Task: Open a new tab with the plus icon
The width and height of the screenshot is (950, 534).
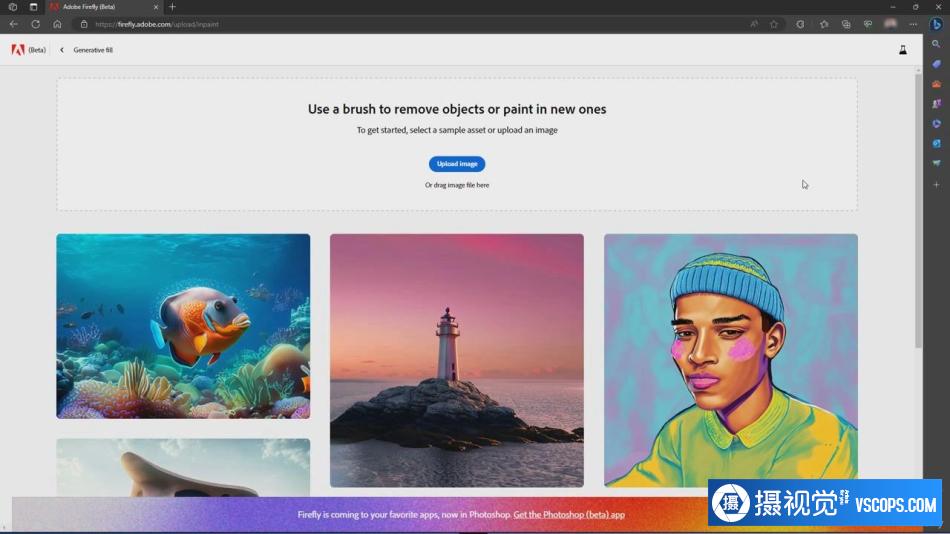Action: pyautogui.click(x=172, y=7)
